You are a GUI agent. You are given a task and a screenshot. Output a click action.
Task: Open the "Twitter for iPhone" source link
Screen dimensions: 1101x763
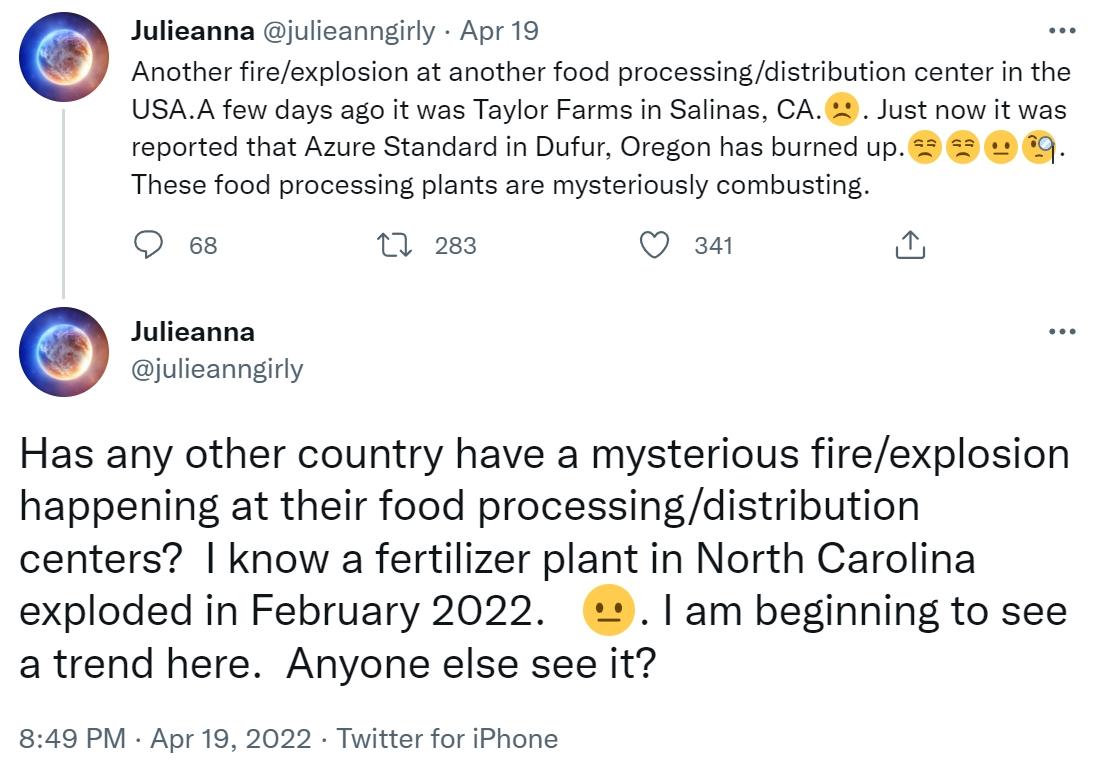pos(447,739)
